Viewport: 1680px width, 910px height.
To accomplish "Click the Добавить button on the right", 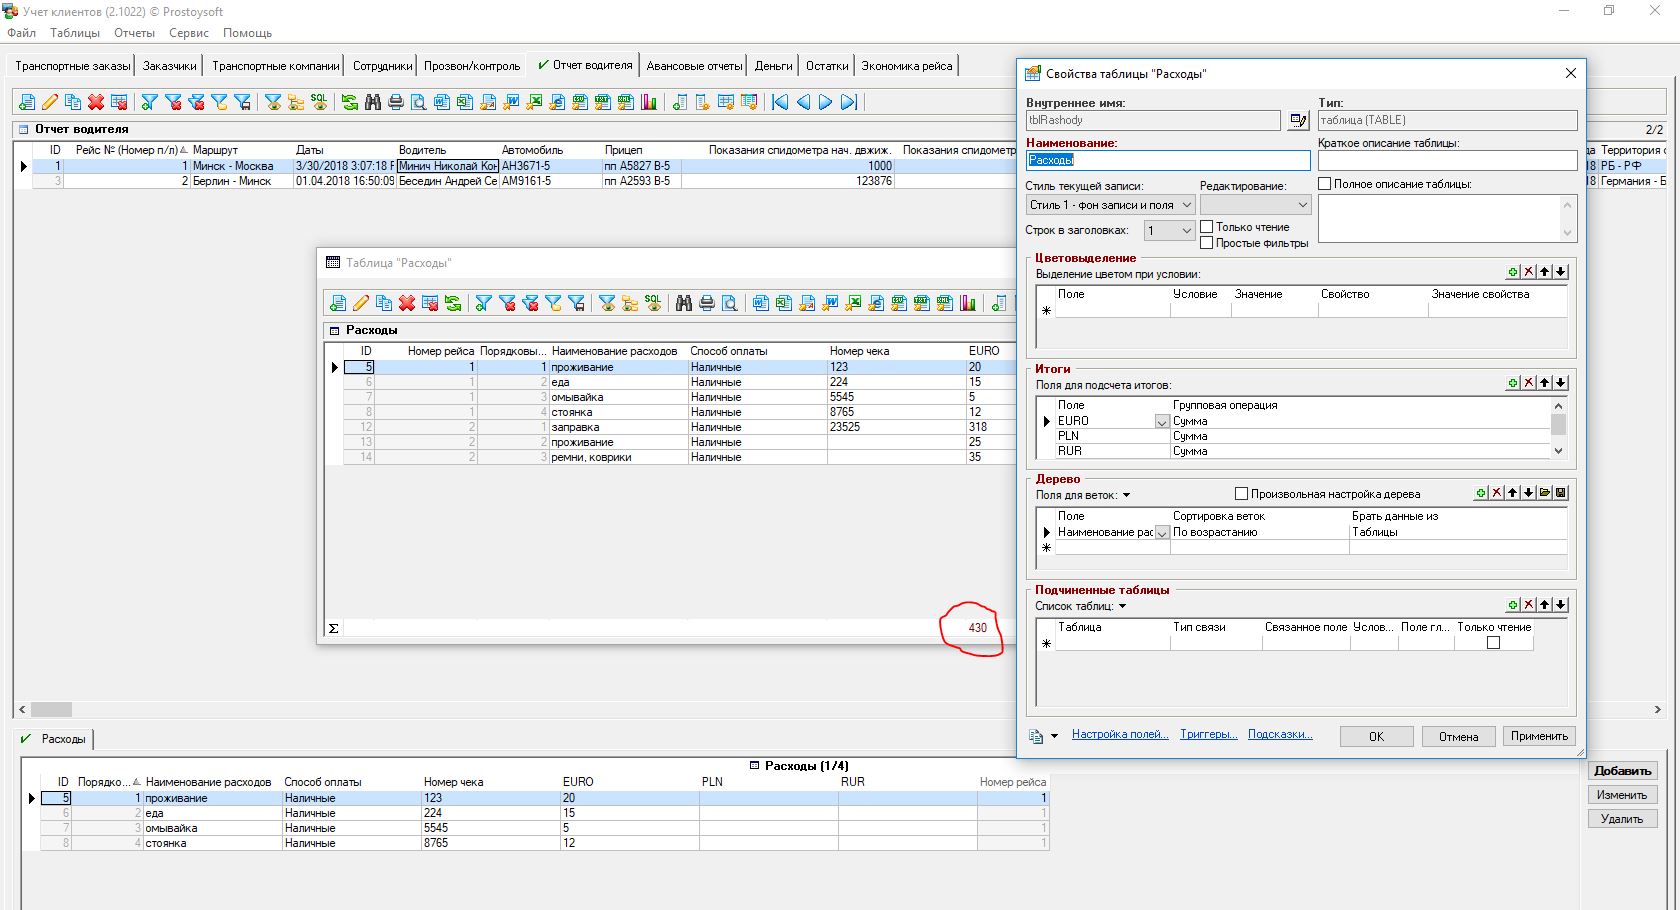I will 1622,771.
